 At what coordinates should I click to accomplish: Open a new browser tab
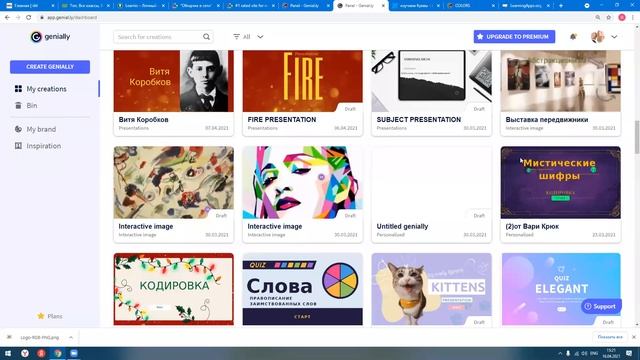pyautogui.click(x=561, y=6)
